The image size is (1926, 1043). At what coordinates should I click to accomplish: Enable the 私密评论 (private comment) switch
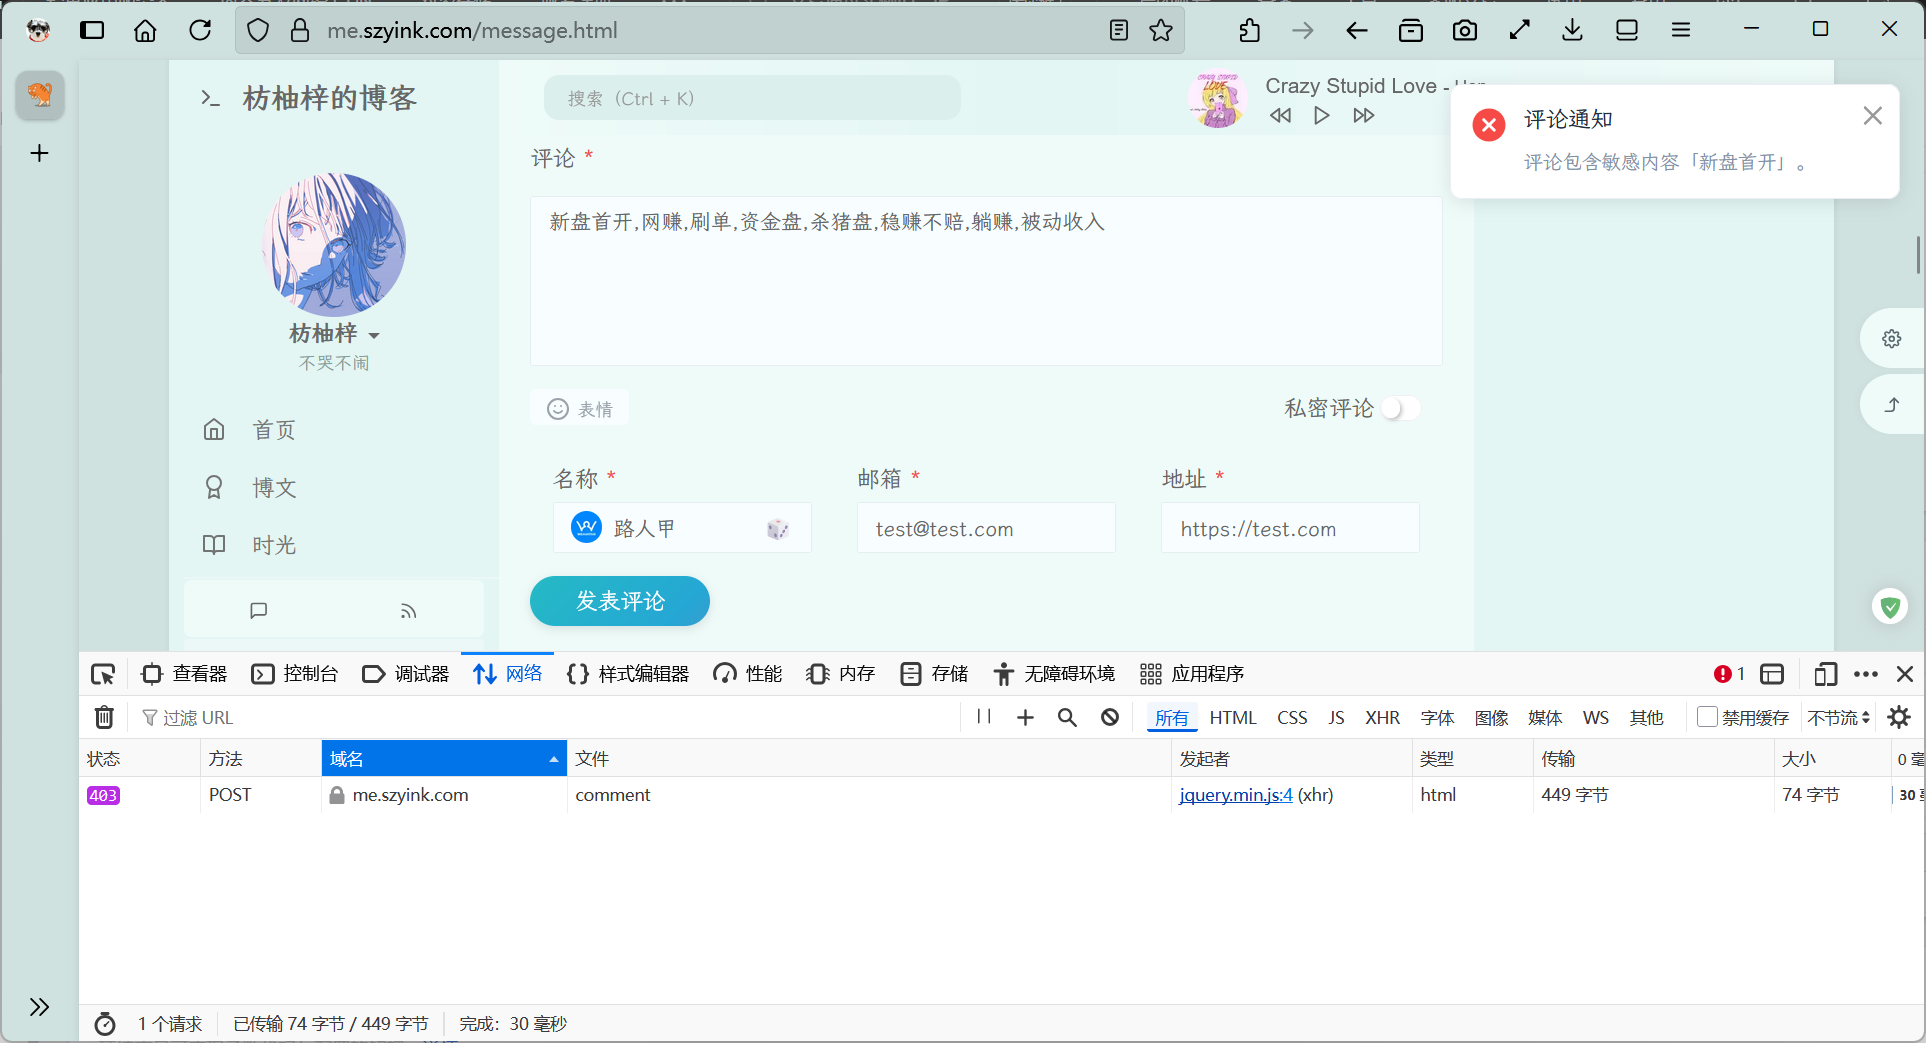point(1400,408)
